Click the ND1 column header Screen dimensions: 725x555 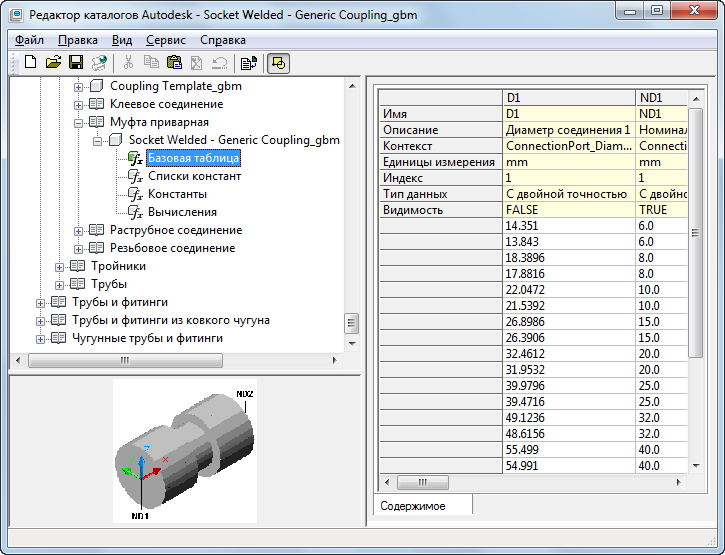661,98
